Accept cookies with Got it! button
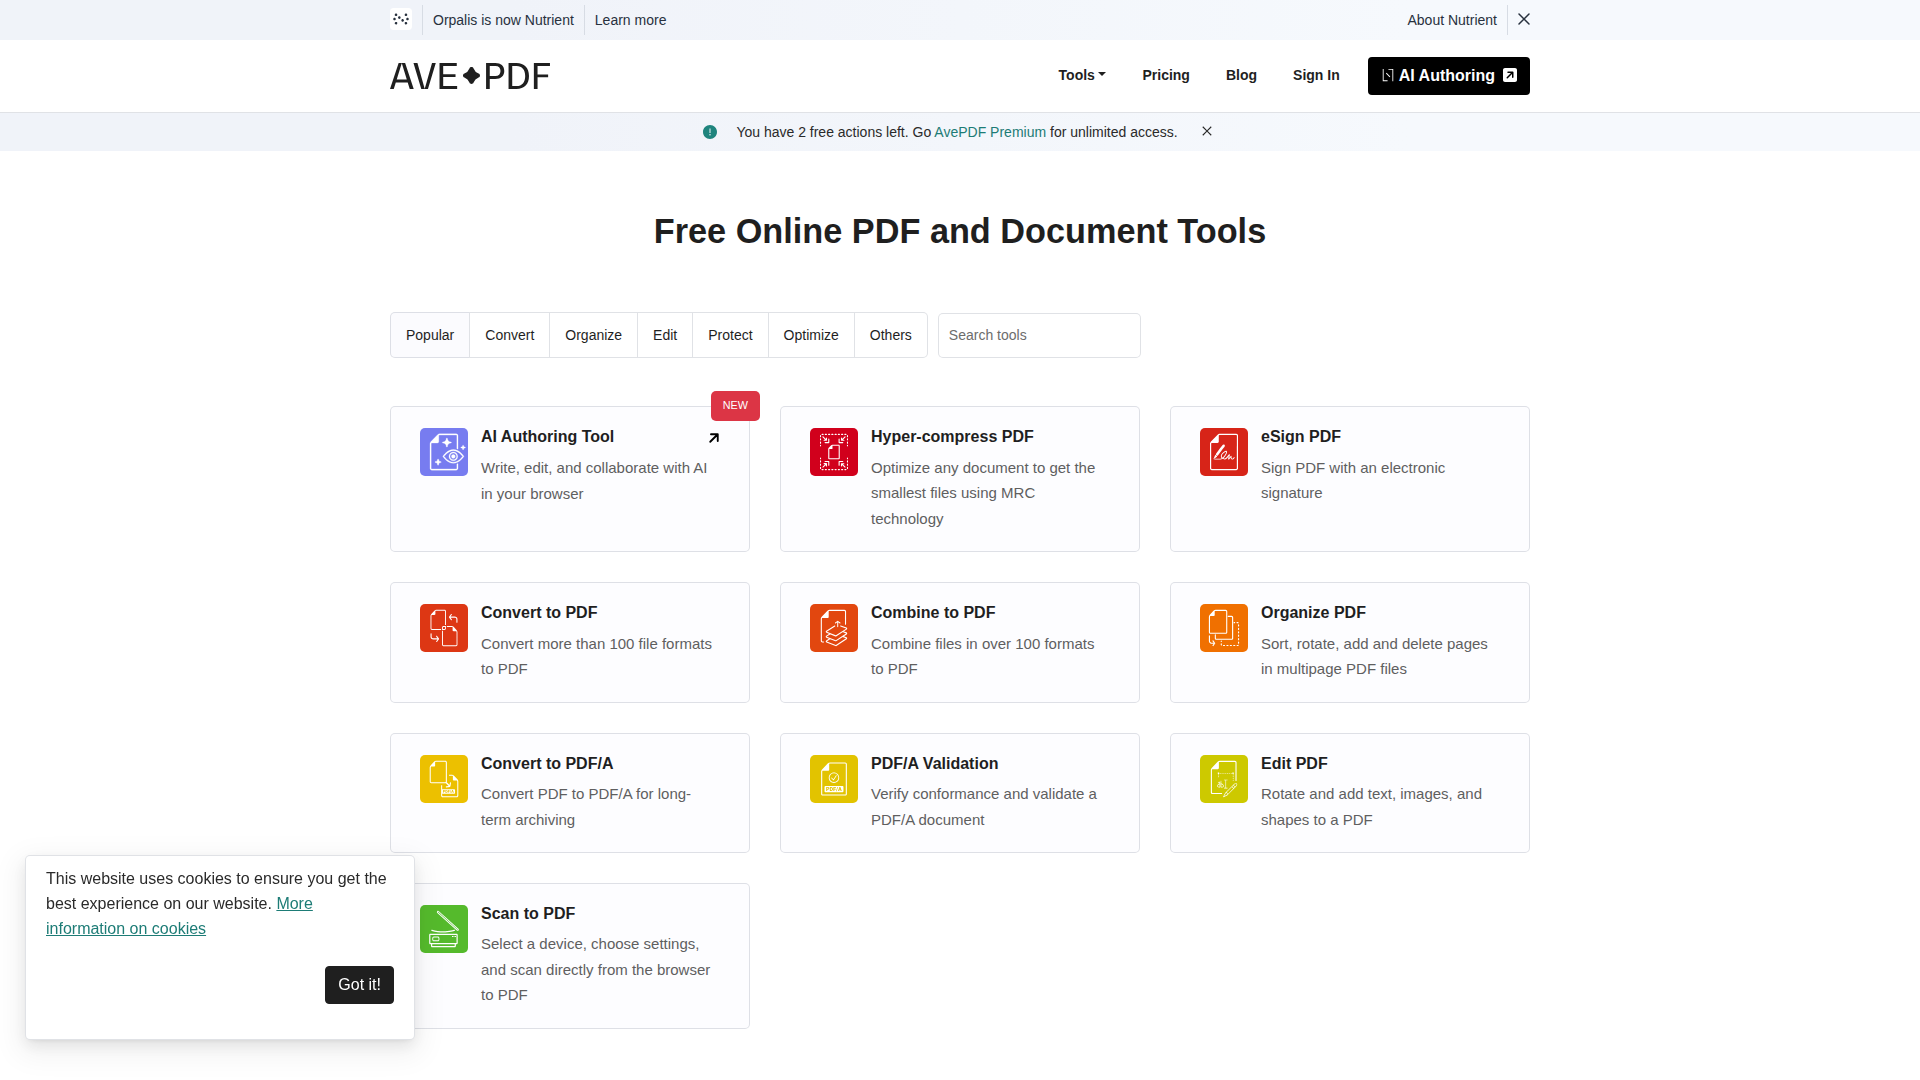This screenshot has height=1080, width=1920. 359,985
